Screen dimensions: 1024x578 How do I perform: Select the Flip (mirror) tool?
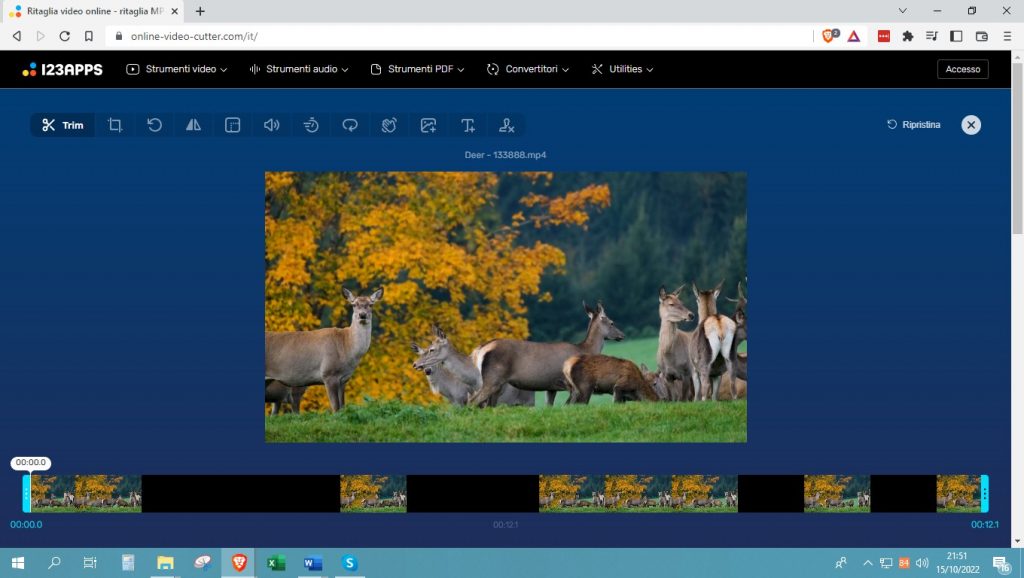coord(193,125)
